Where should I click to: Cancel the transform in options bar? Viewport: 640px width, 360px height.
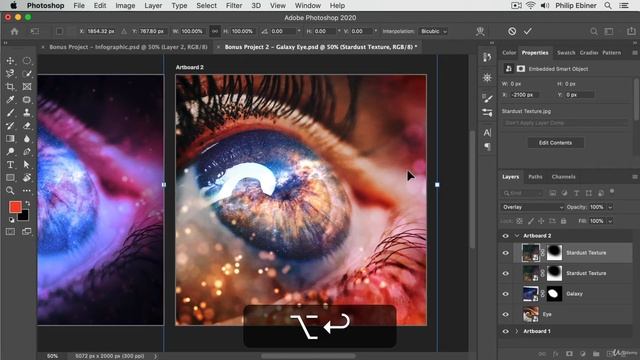(x=512, y=31)
